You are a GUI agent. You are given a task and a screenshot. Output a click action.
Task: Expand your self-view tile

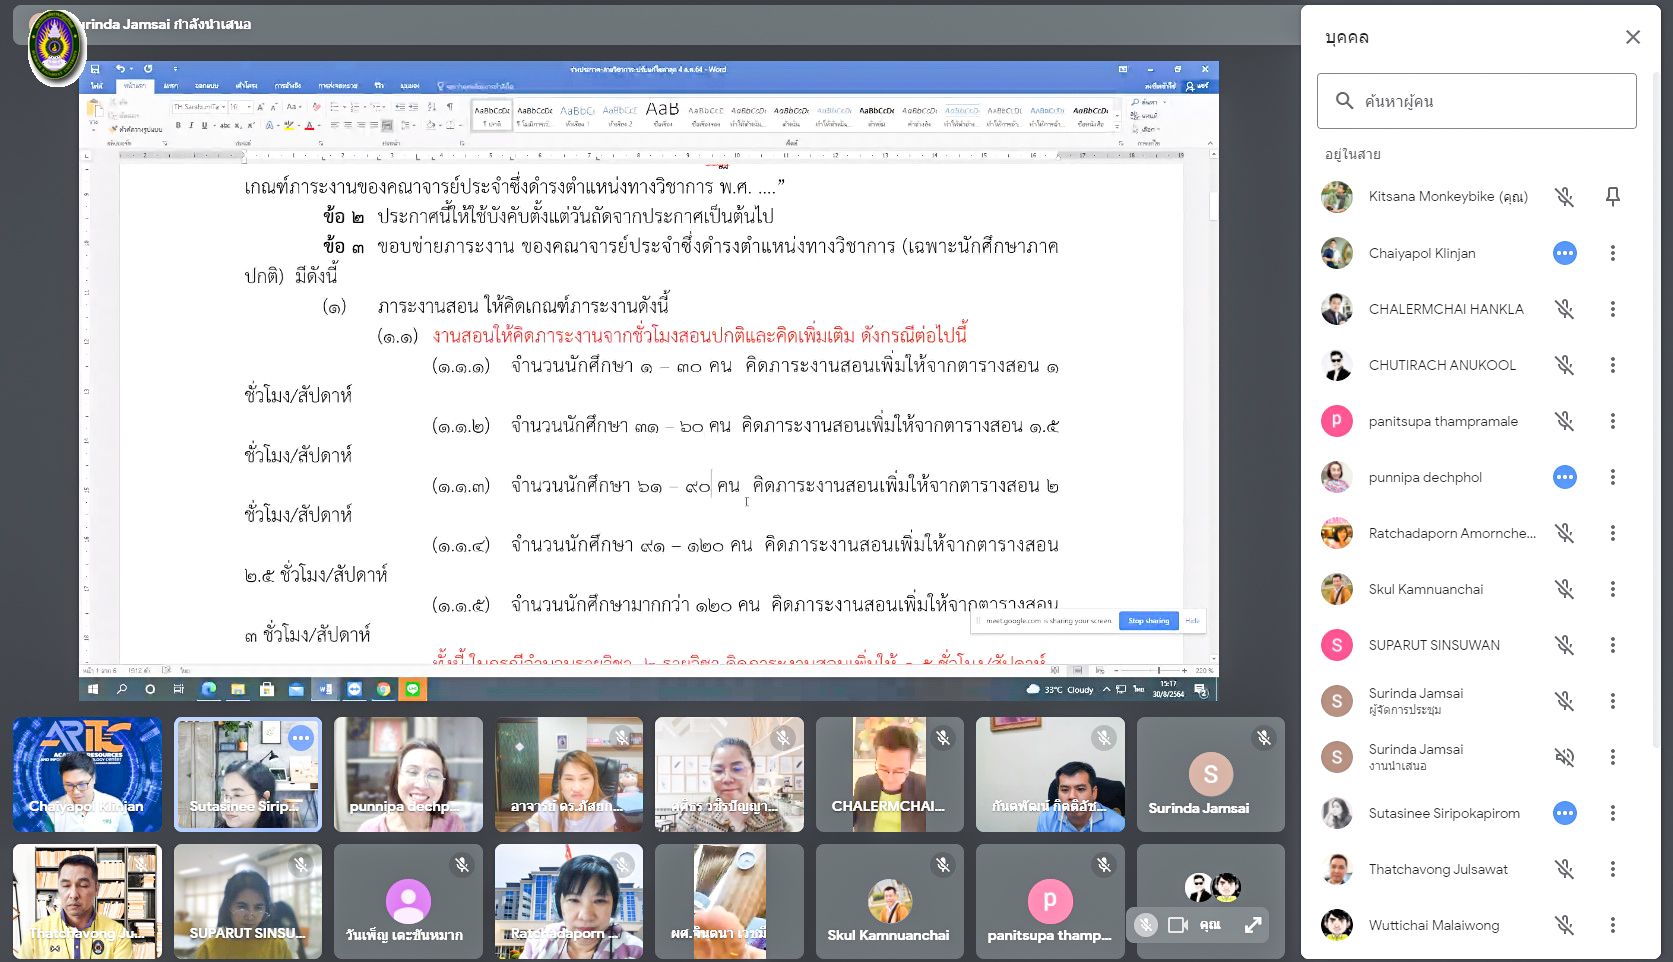point(1252,925)
